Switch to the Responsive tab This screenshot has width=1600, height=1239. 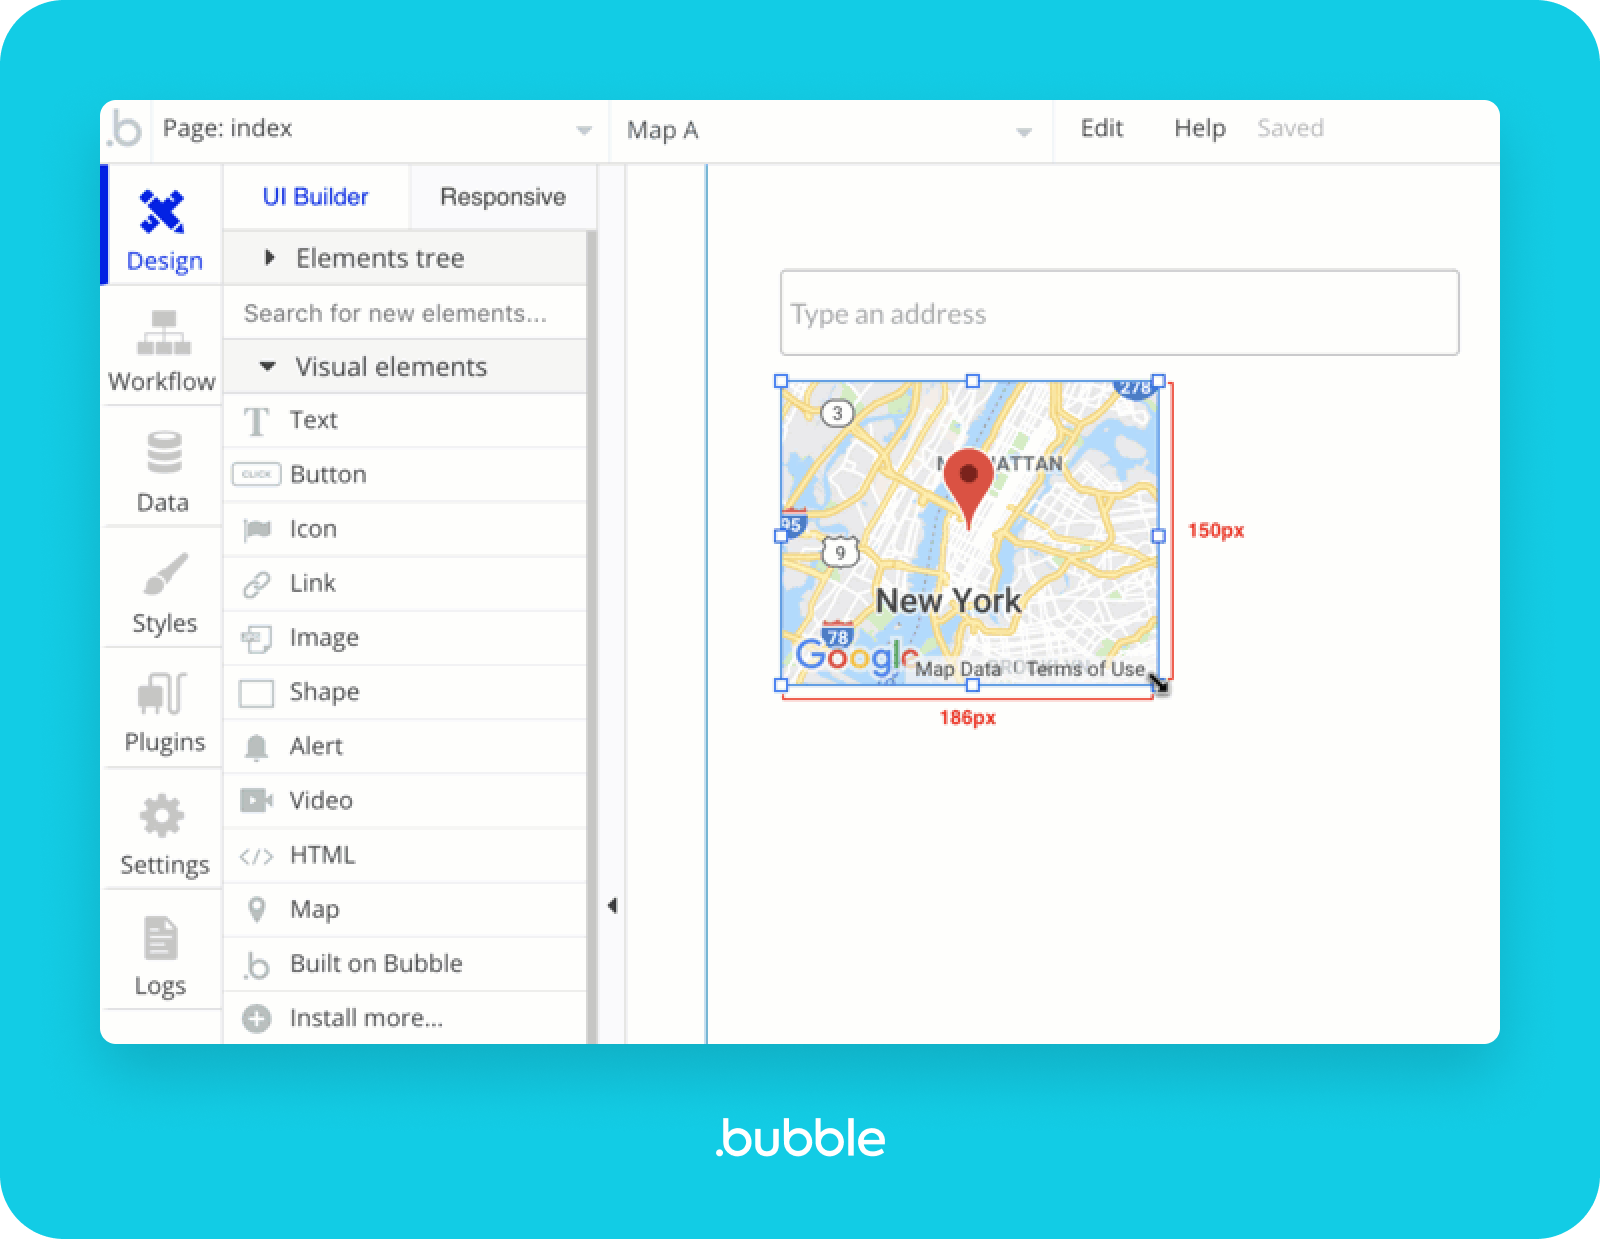click(503, 197)
